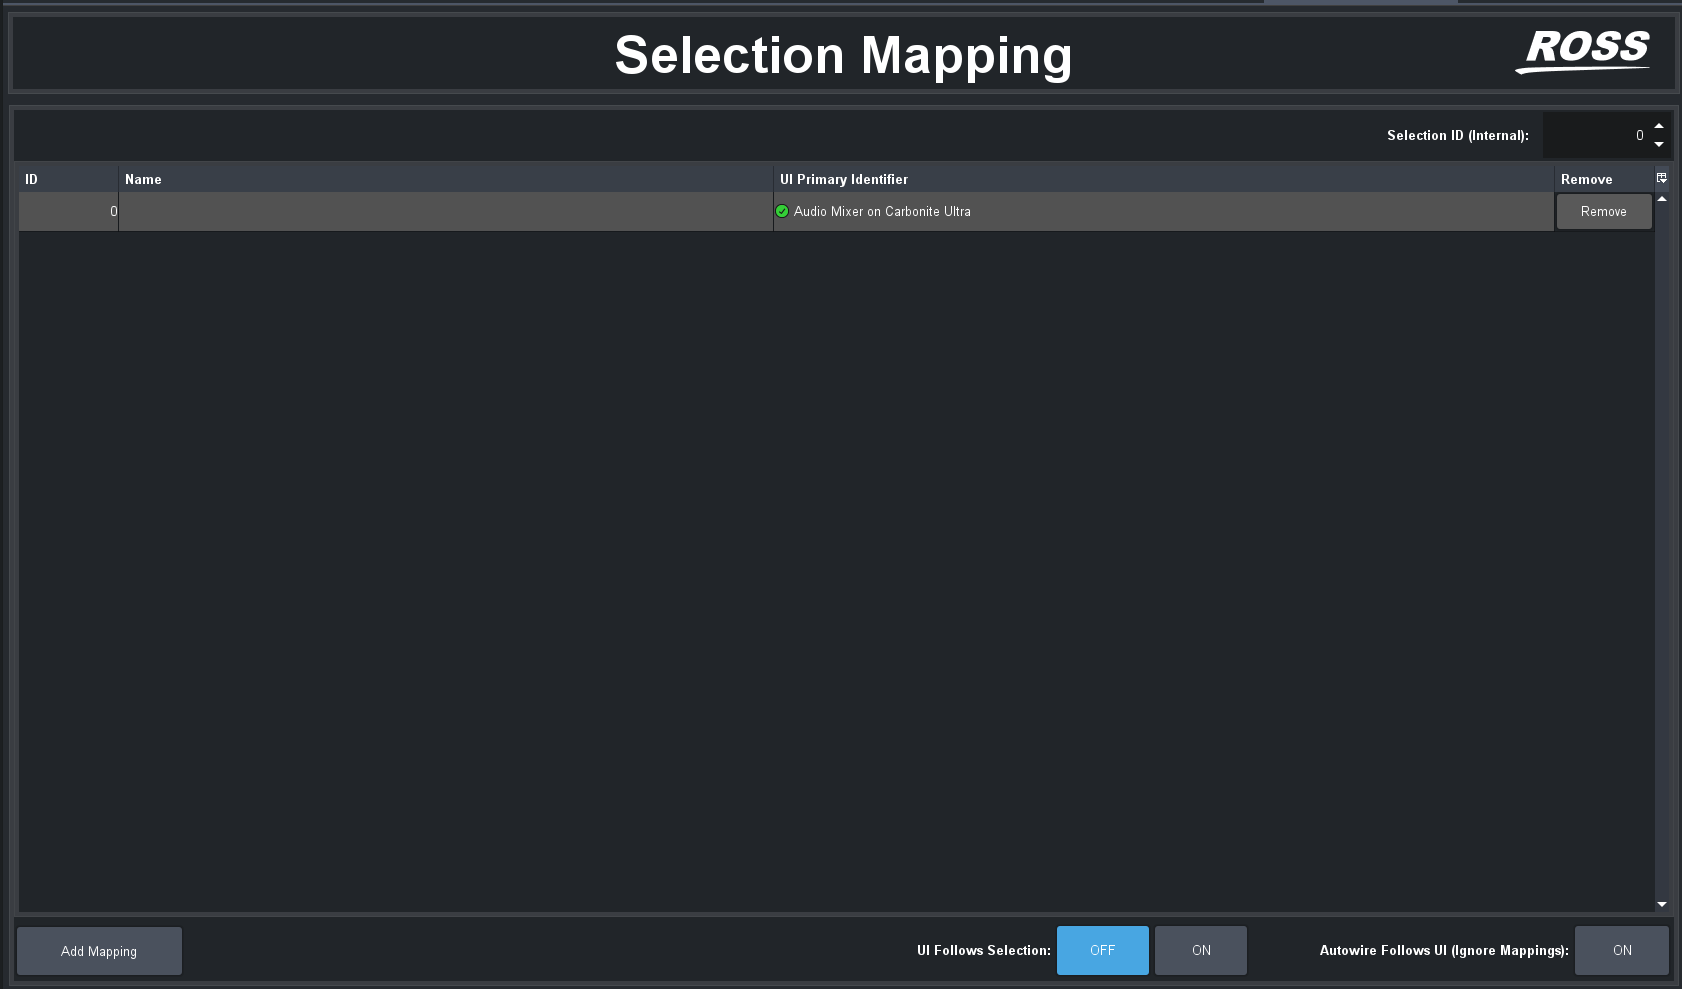Click the green status icon beside Audio Mixer
This screenshot has height=989, width=1682.
tap(782, 211)
